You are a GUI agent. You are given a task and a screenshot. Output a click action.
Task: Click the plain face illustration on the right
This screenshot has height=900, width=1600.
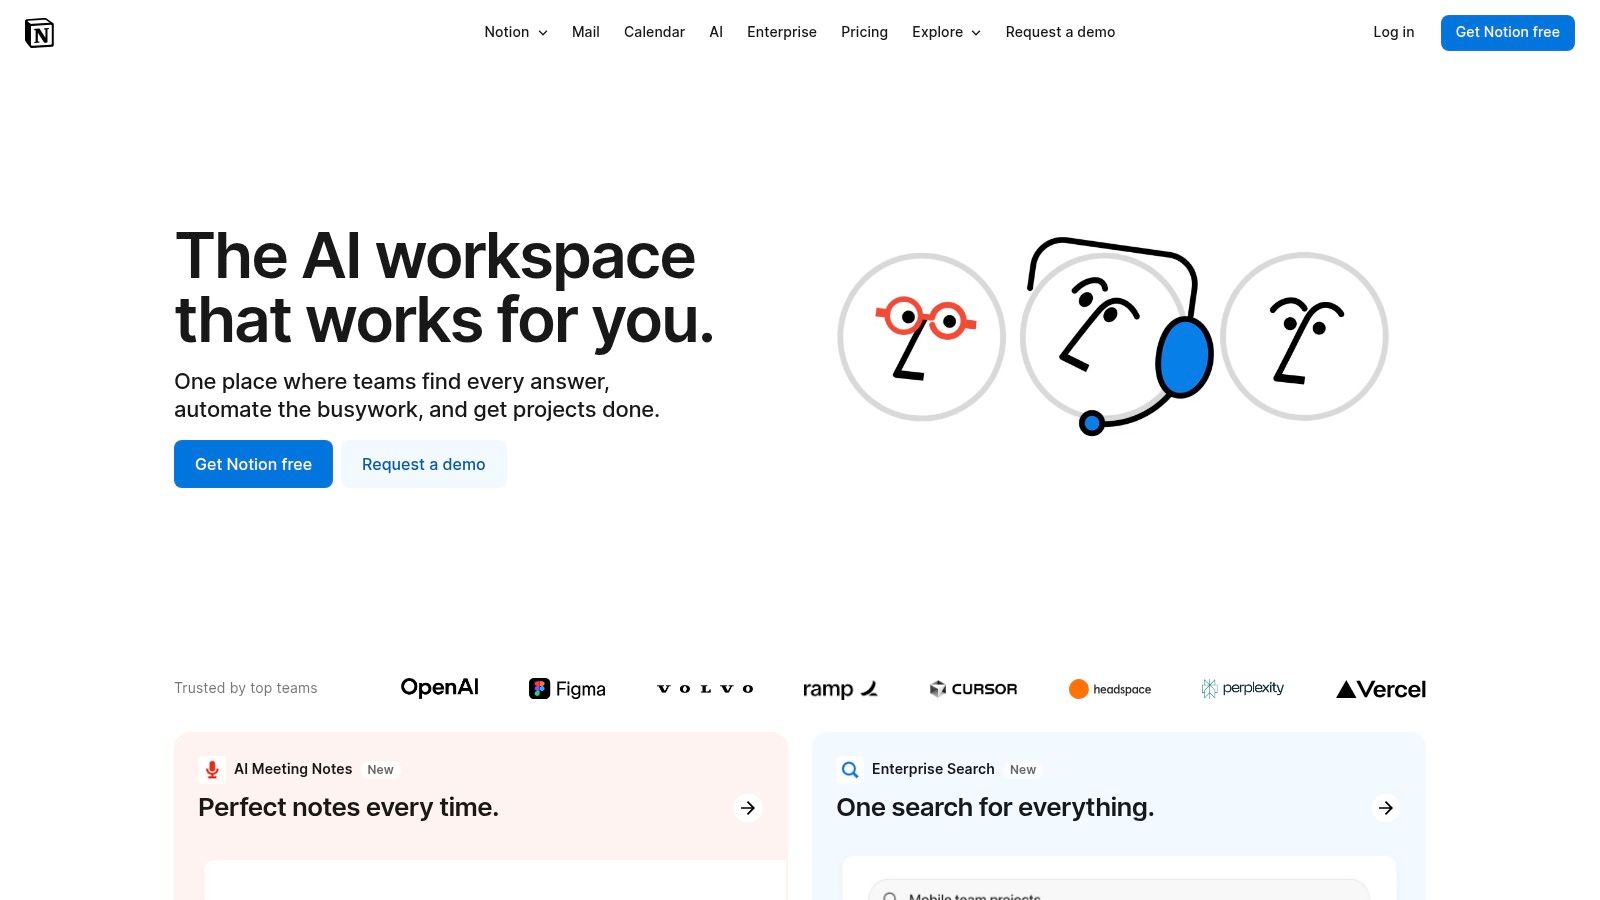(1304, 337)
